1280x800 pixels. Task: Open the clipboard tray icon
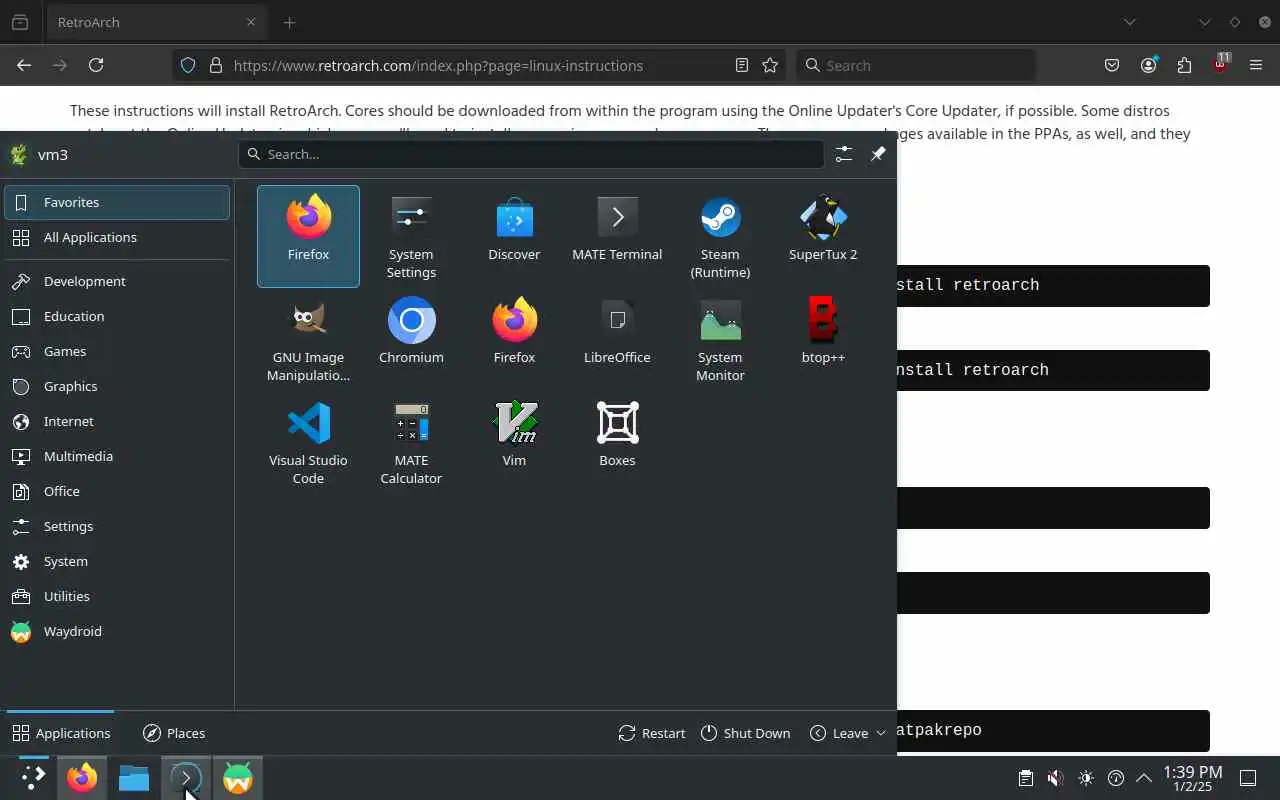click(x=1025, y=778)
